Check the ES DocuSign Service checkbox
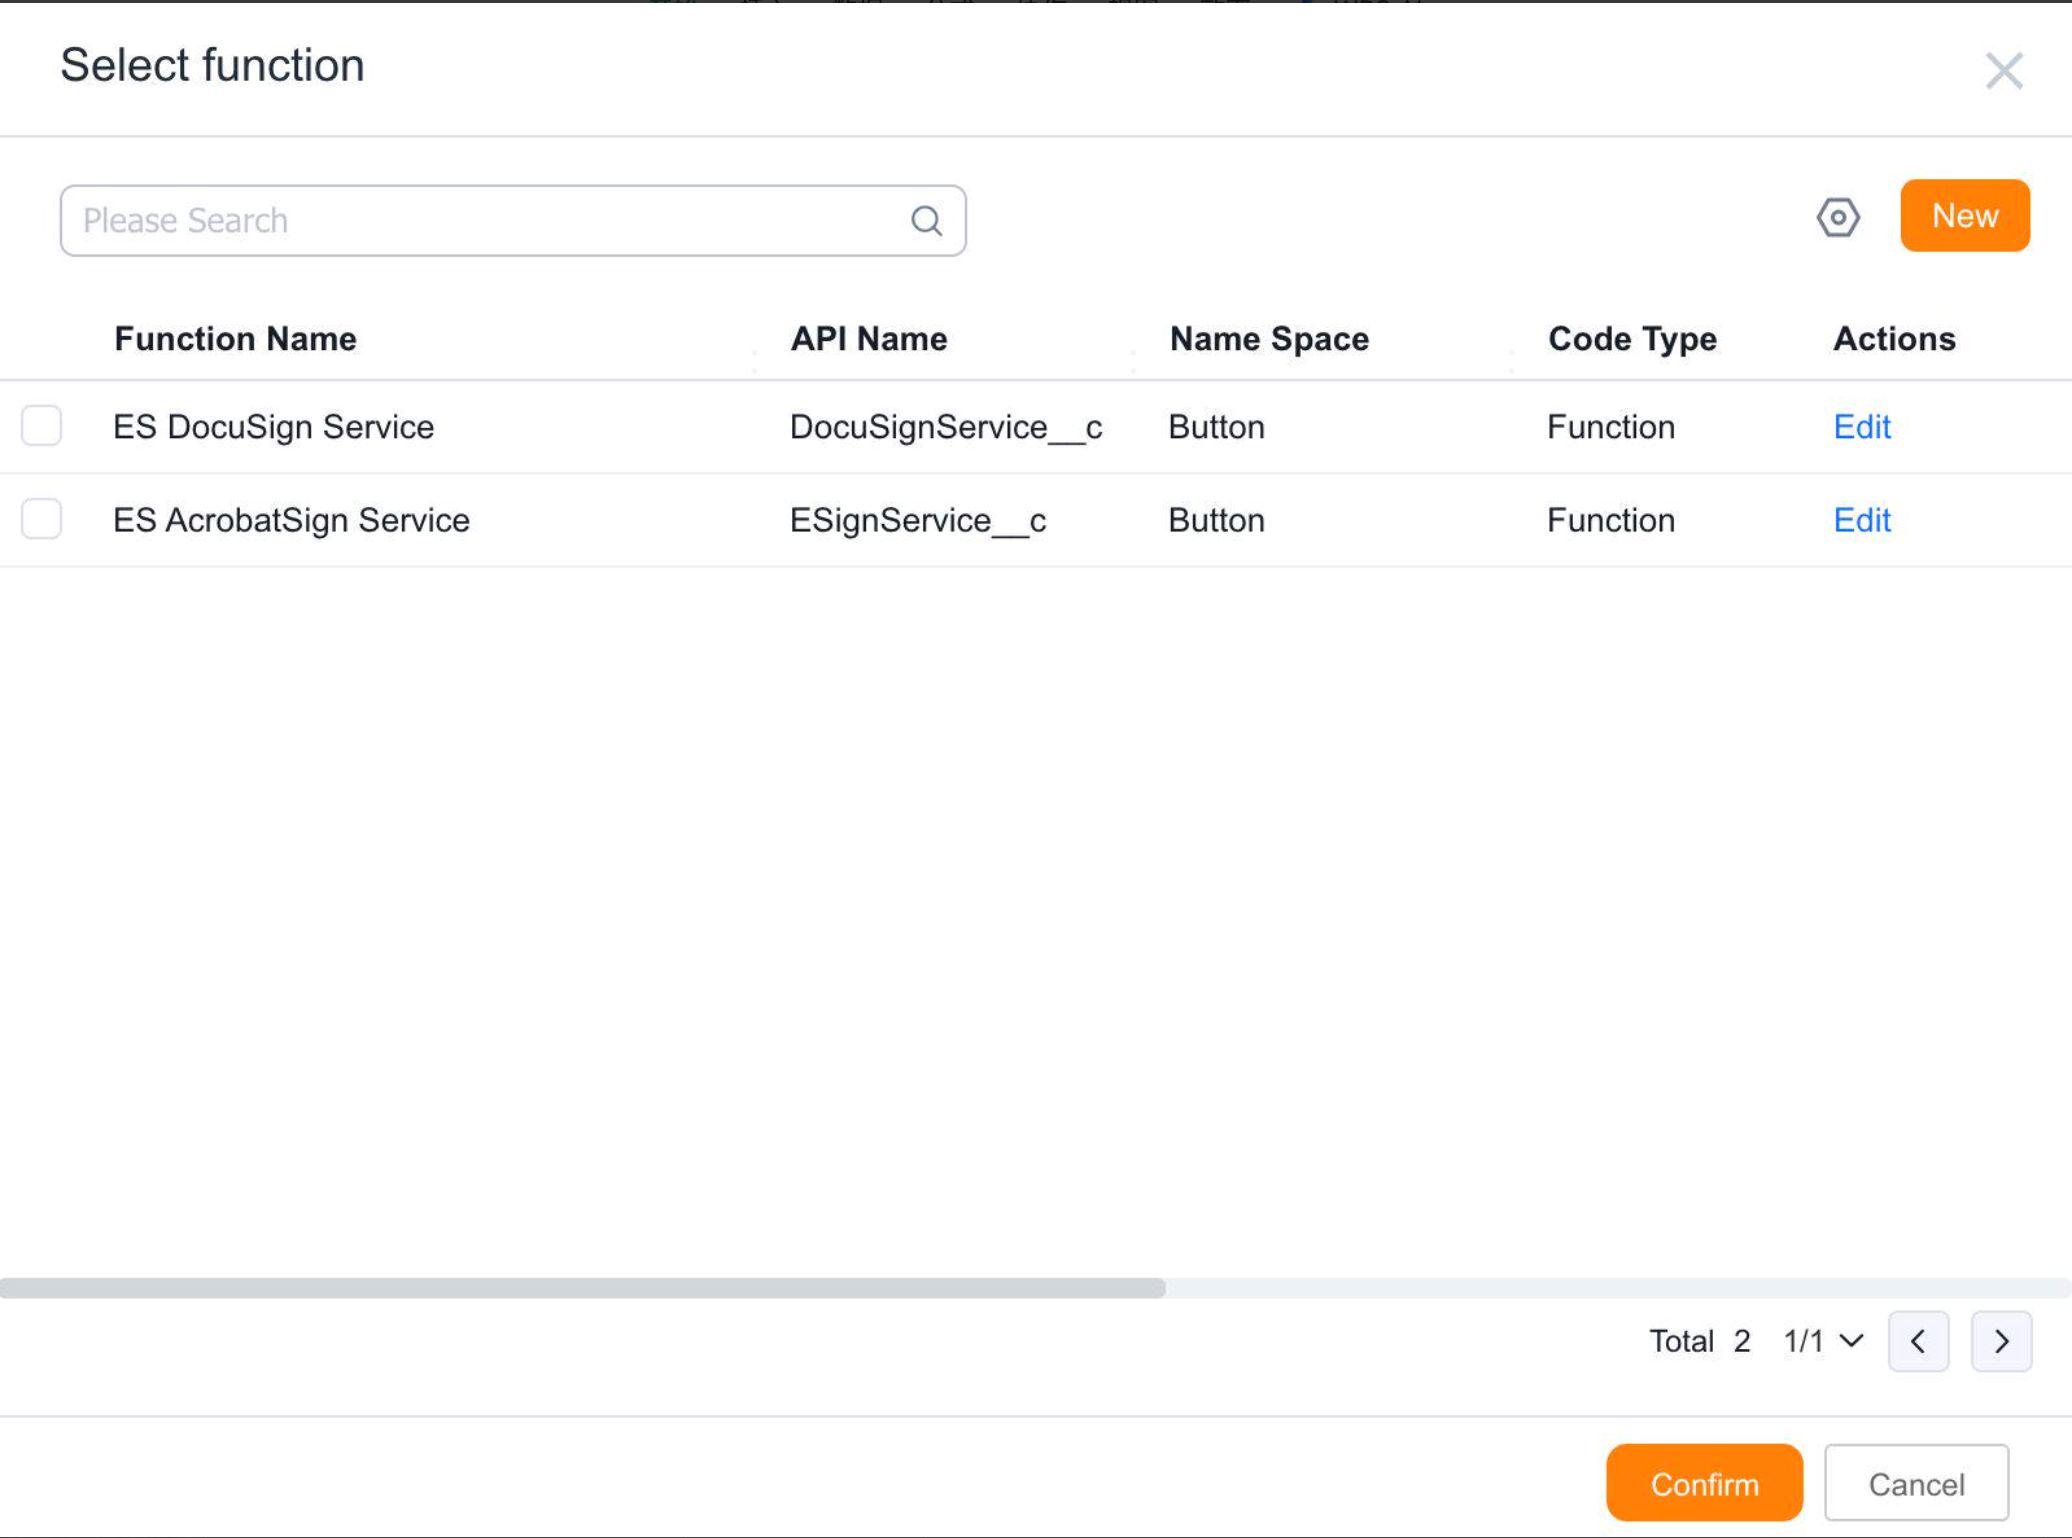 [x=41, y=426]
